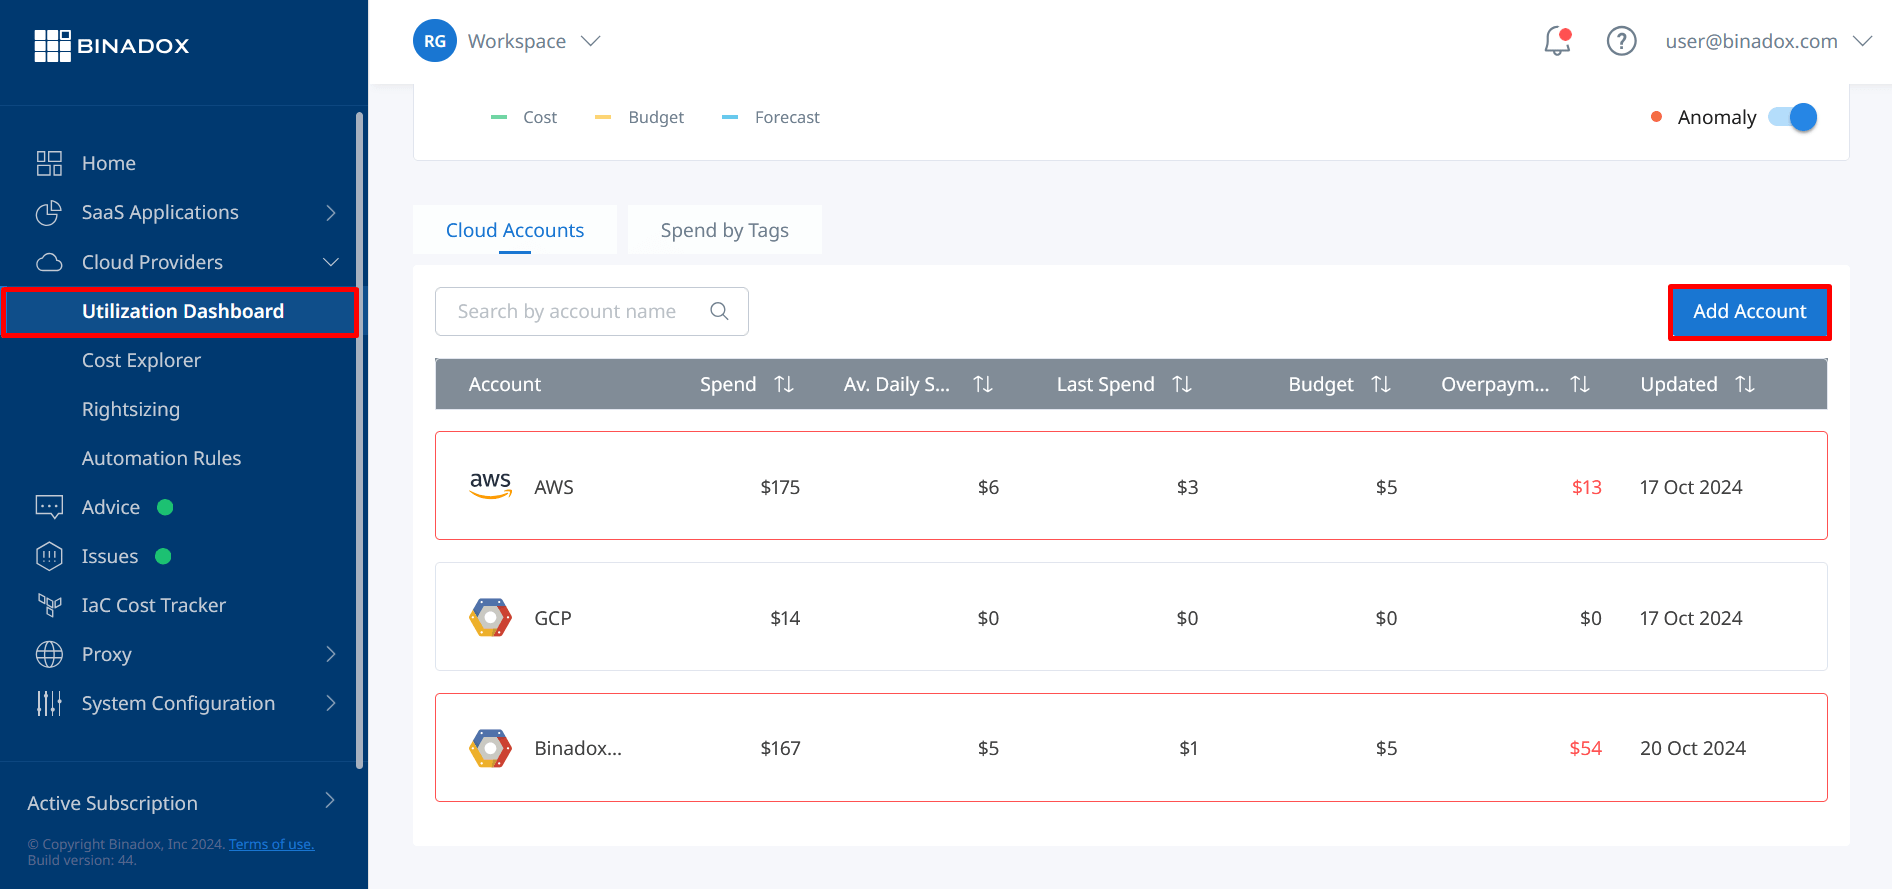Toggle Budget legend series
Viewport: 1892px width, 889px height.
(640, 117)
